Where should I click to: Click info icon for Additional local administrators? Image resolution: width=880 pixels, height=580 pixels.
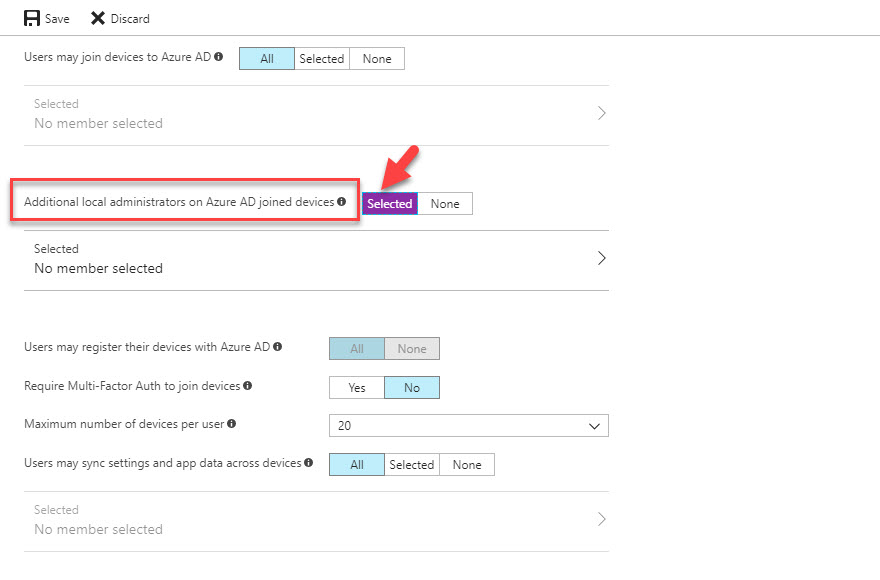[341, 202]
